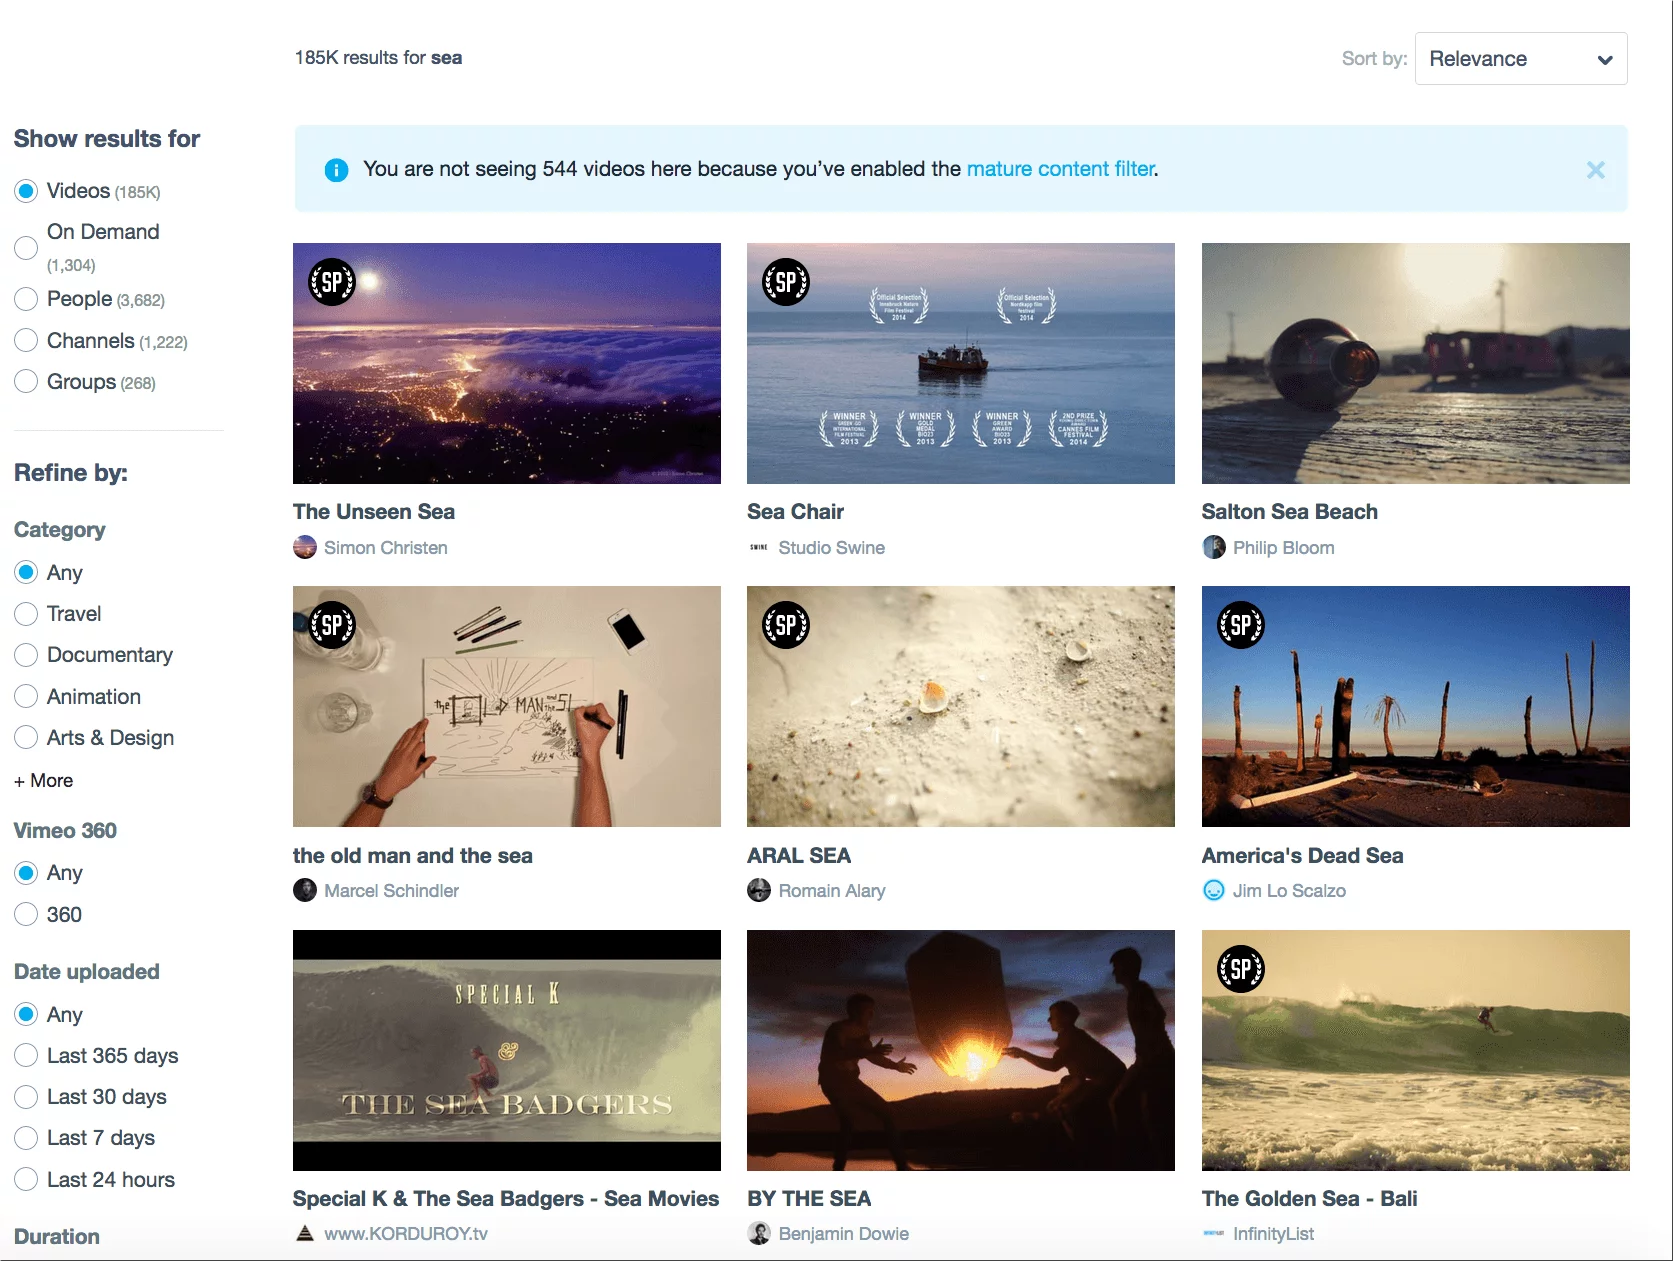Click Staff Pick badge on the old man and the sea

[x=332, y=625]
